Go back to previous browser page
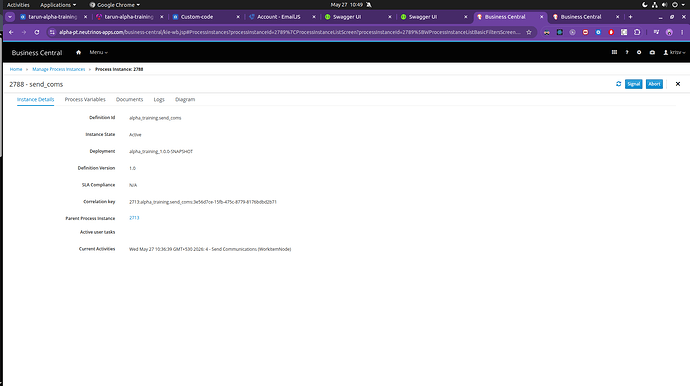The height and width of the screenshot is (386, 690). (11, 32)
